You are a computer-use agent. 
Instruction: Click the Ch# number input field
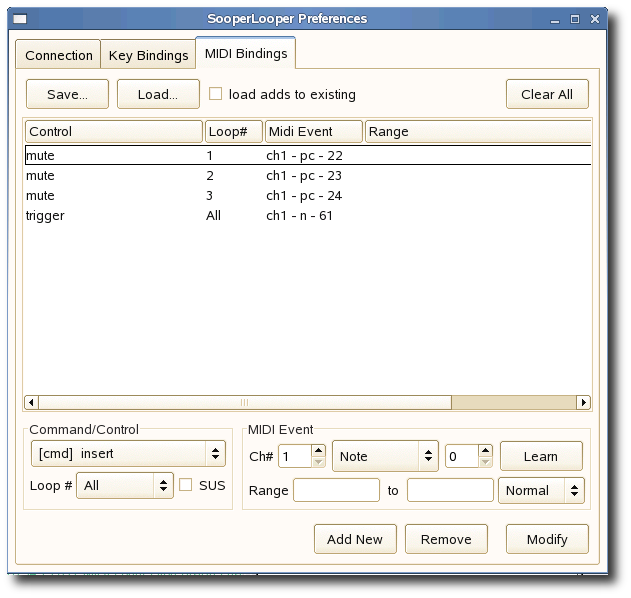pyautogui.click(x=295, y=456)
